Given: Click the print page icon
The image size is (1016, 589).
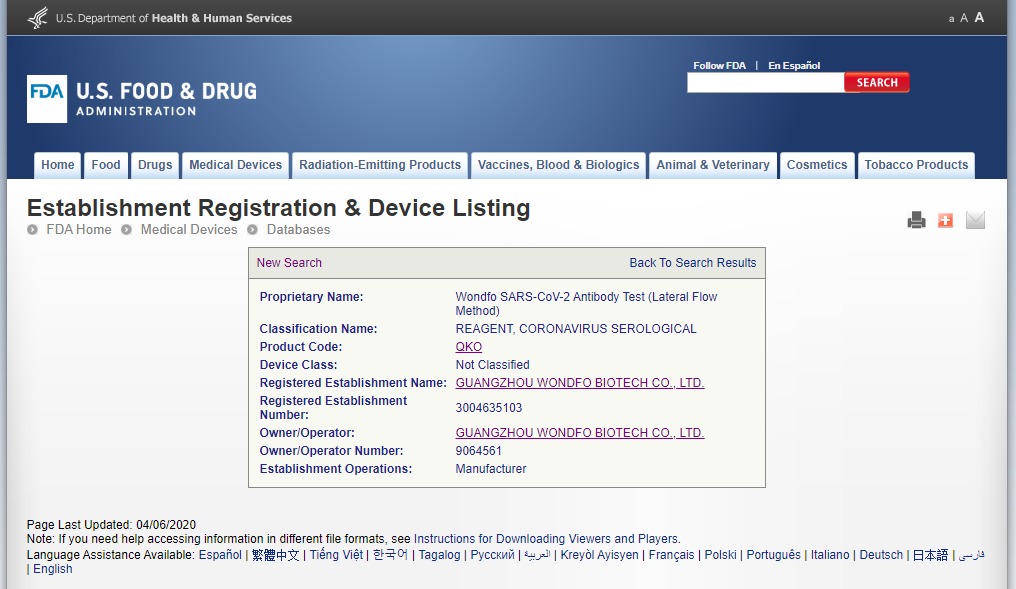Looking at the screenshot, I should pyautogui.click(x=916, y=220).
